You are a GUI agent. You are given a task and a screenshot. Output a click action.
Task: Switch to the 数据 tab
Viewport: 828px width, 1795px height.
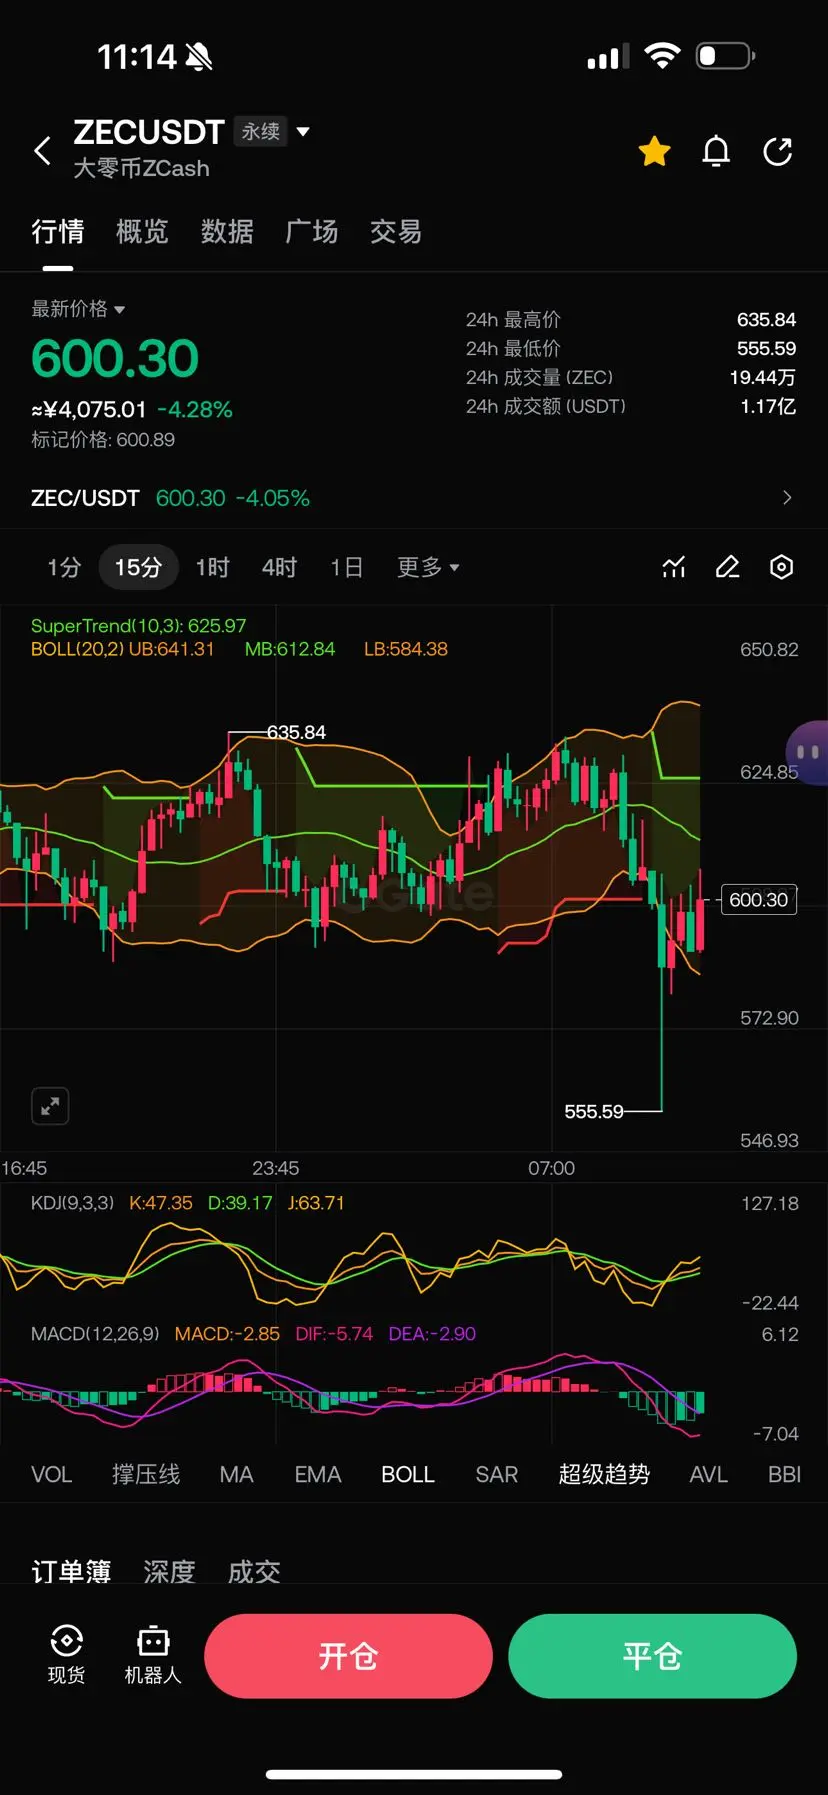pyautogui.click(x=227, y=232)
